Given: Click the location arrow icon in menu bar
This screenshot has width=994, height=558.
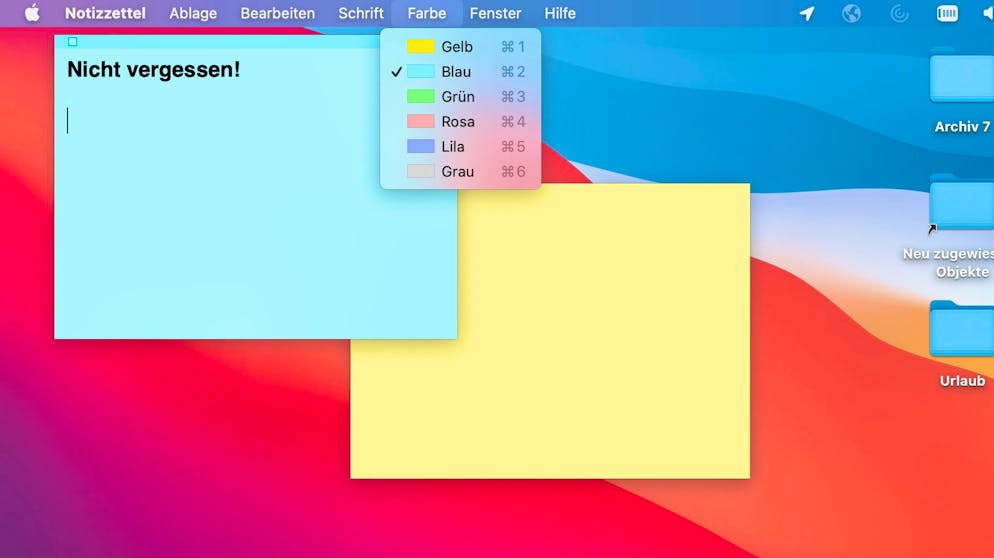Looking at the screenshot, I should [x=806, y=13].
